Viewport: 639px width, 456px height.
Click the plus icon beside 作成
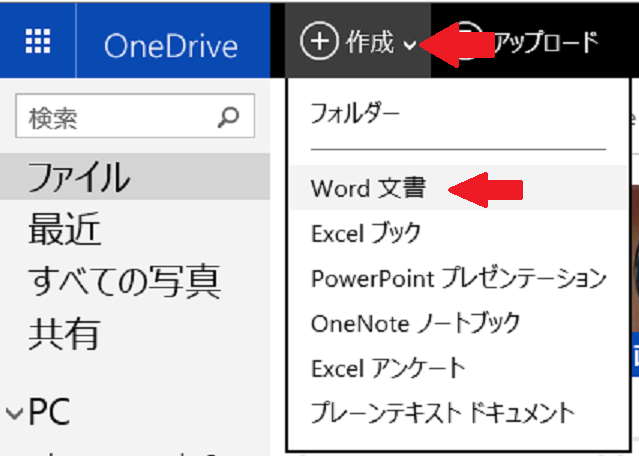[x=320, y=41]
